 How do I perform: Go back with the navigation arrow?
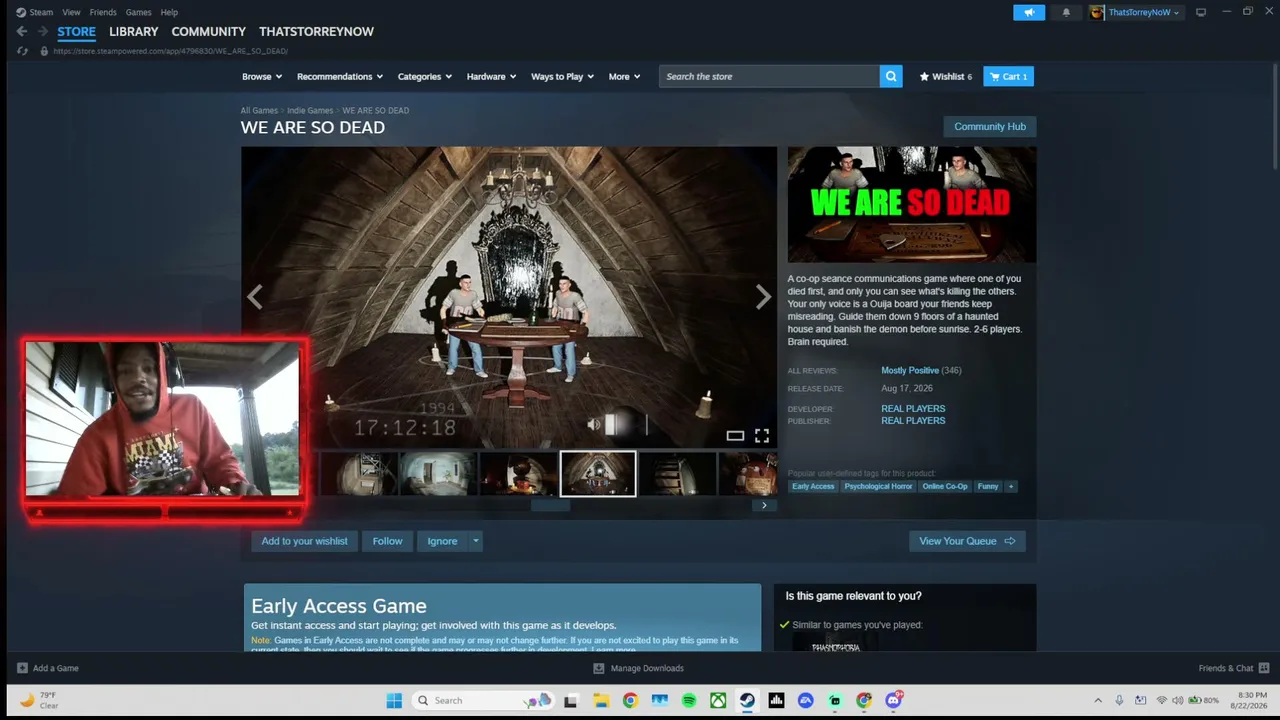22,32
